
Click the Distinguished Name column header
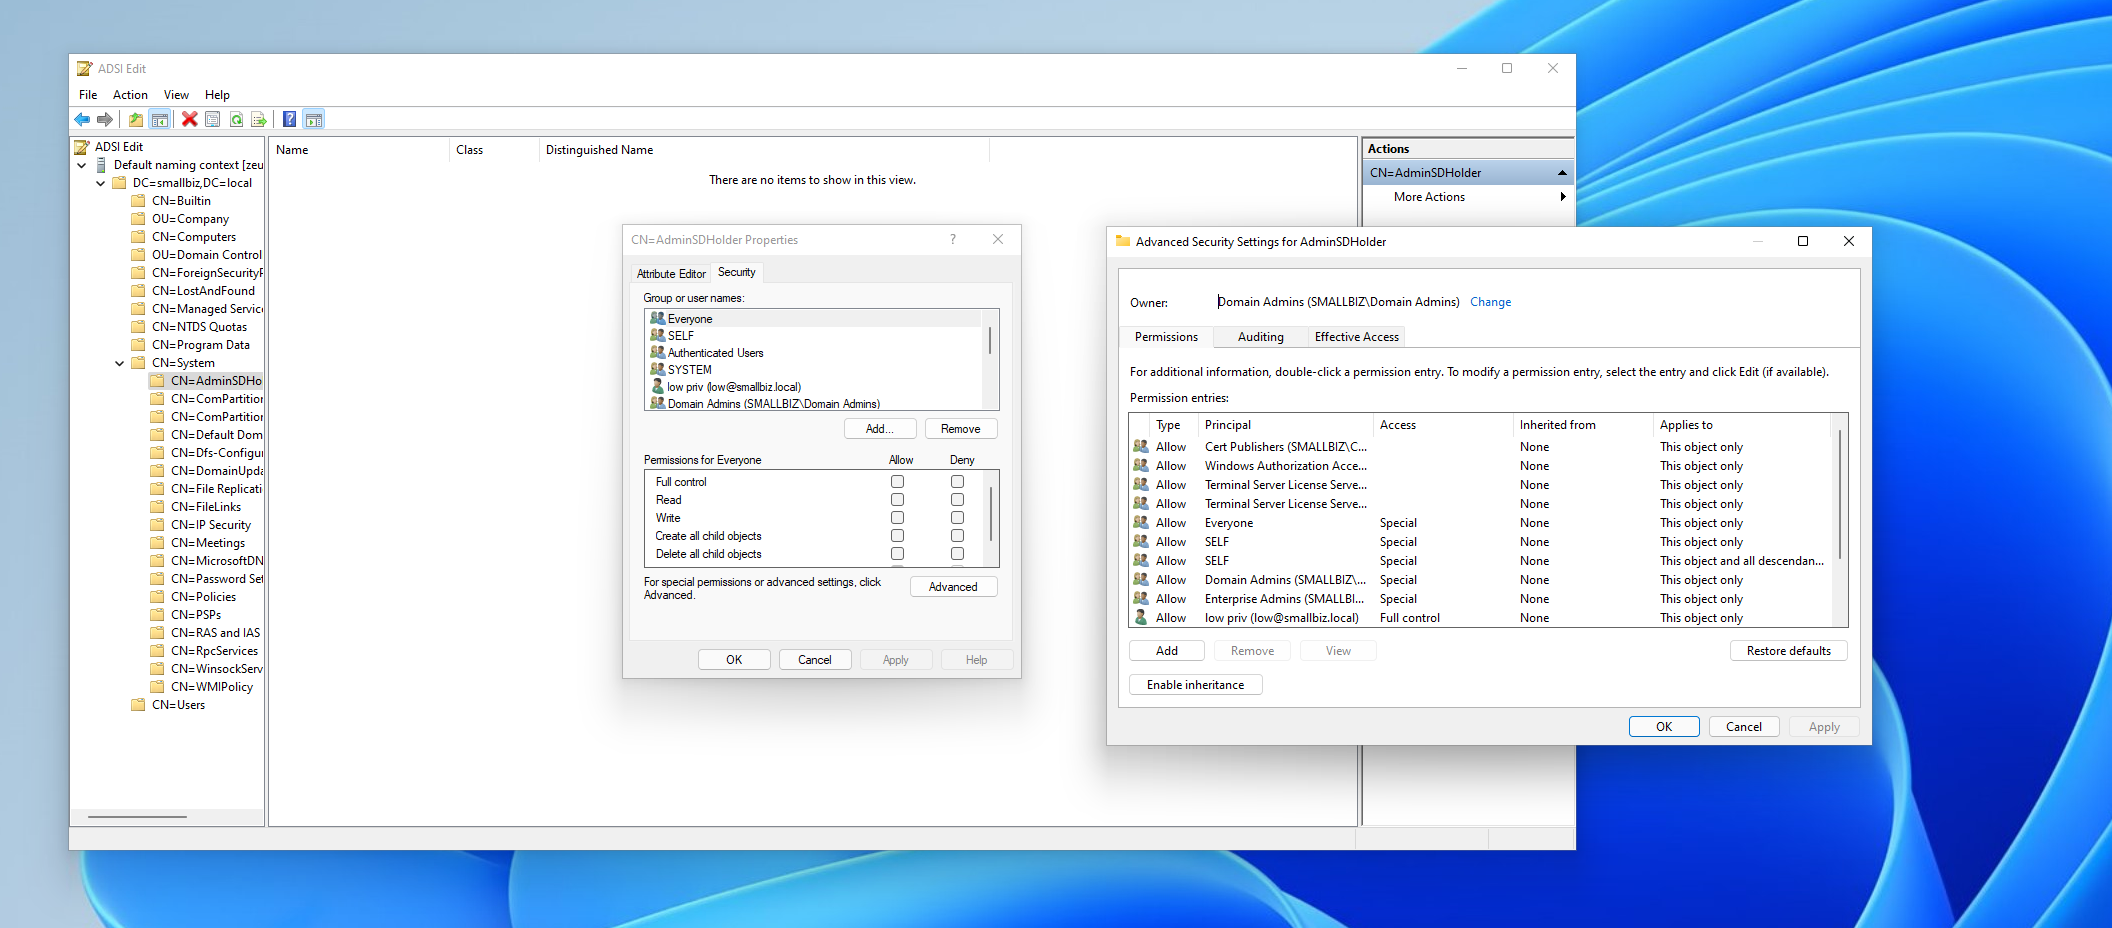click(x=764, y=150)
